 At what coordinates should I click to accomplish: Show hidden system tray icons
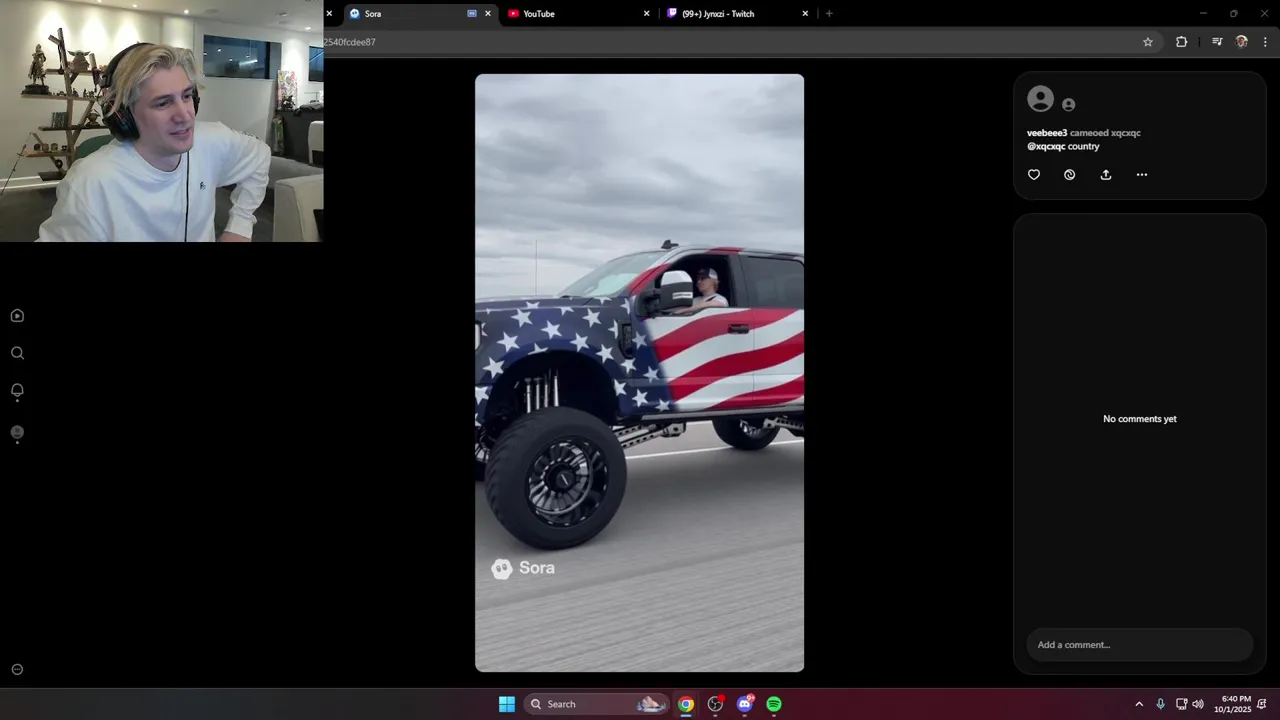point(1139,704)
